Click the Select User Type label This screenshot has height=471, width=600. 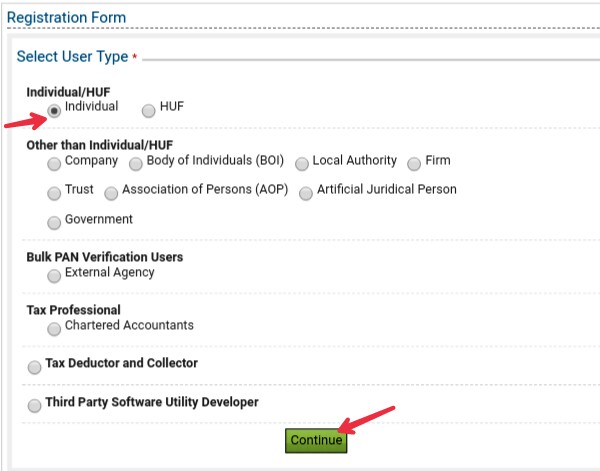tap(72, 56)
